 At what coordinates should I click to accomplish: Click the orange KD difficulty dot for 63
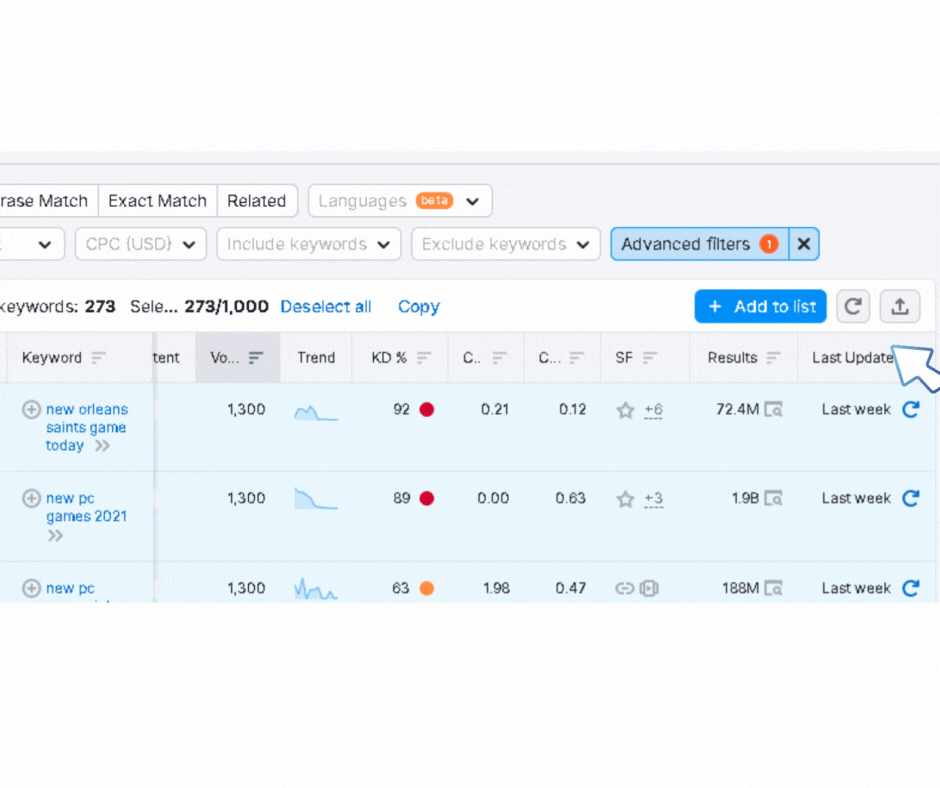(427, 588)
